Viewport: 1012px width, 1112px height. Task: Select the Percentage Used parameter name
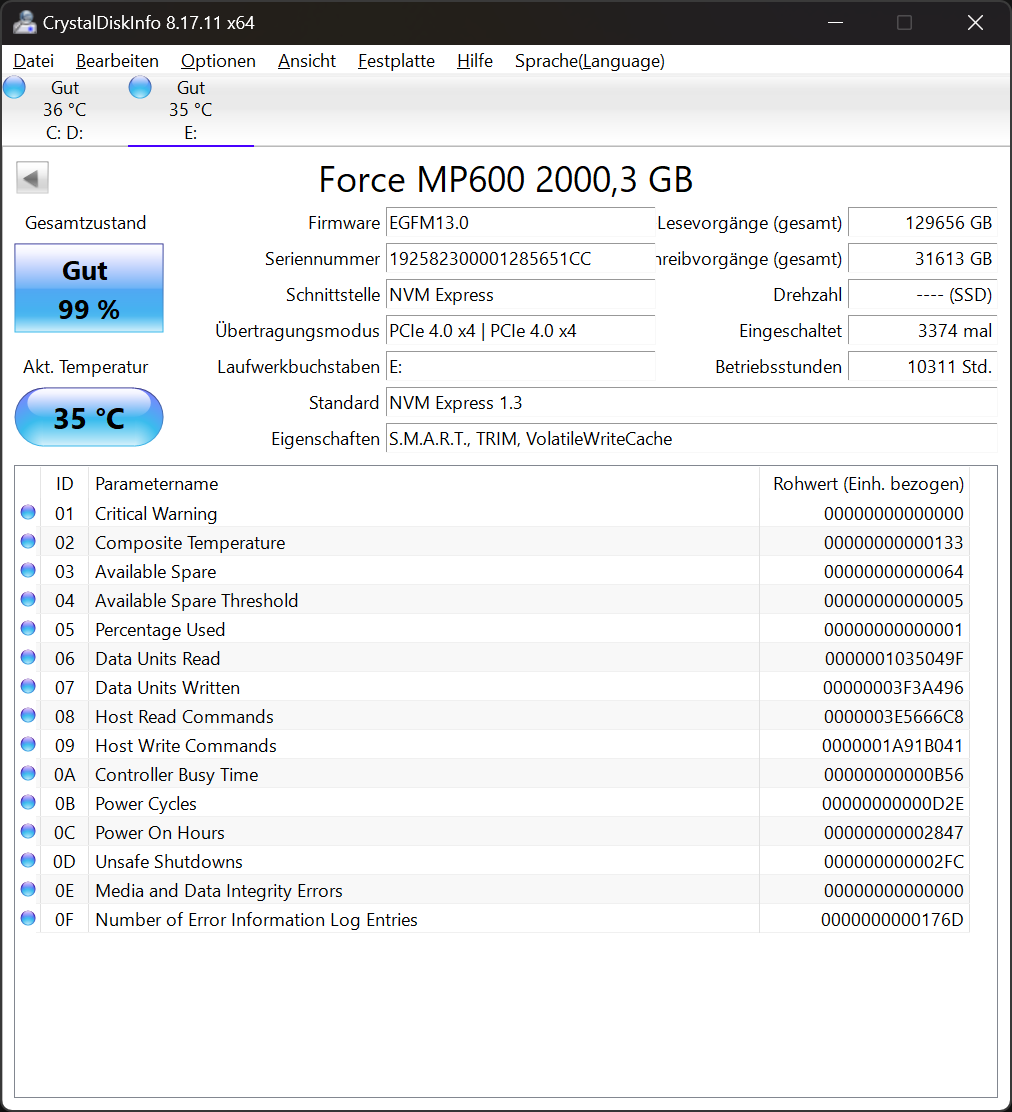click(x=160, y=630)
